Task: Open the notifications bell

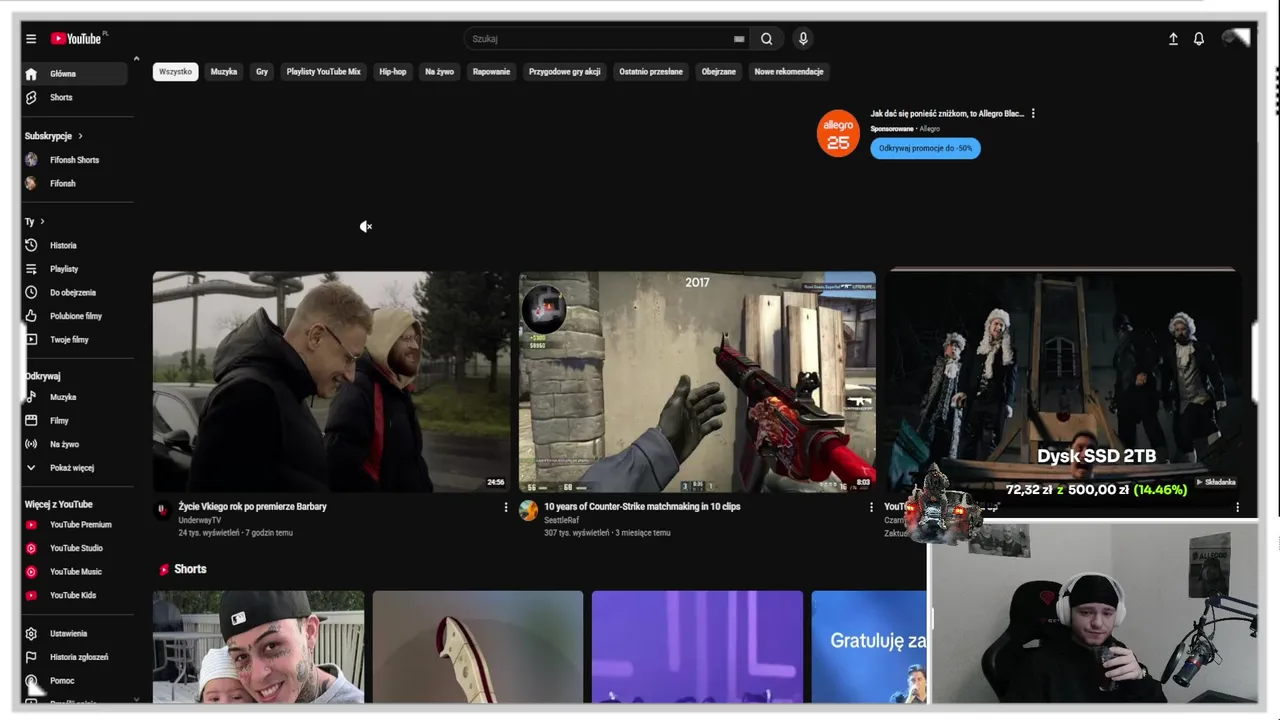Action: (1199, 39)
